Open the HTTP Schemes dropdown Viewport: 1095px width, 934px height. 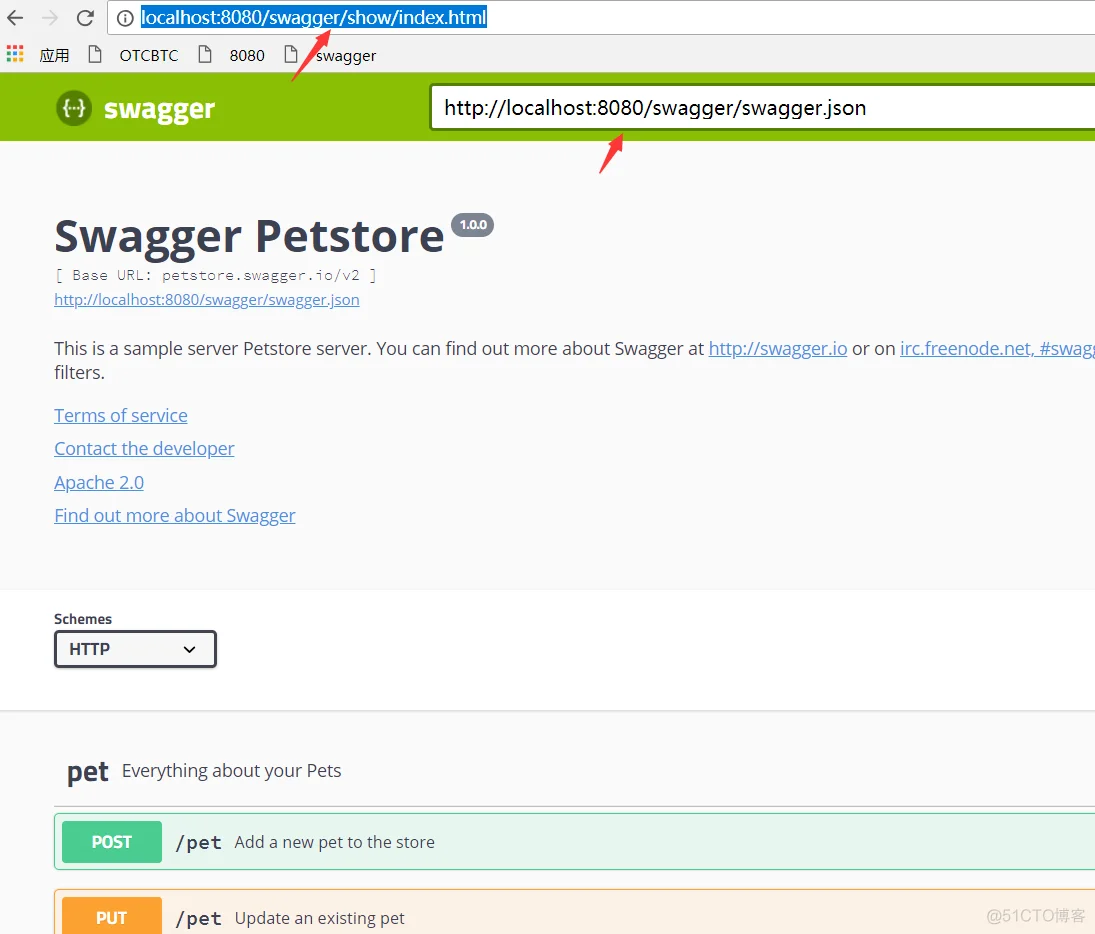(x=135, y=649)
